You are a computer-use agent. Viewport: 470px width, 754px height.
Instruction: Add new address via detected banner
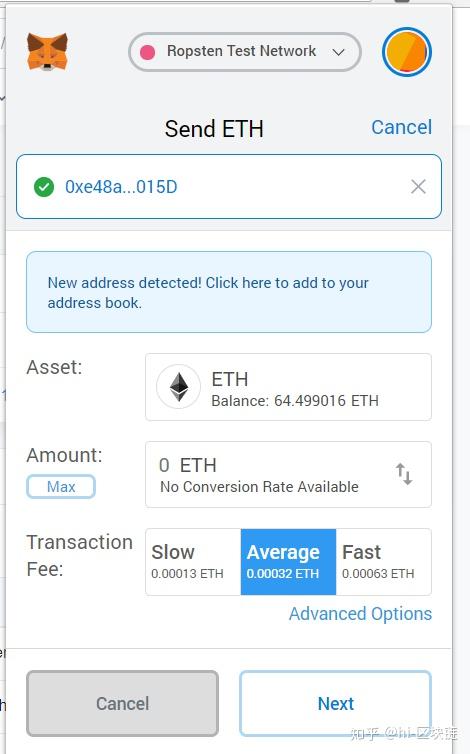[229, 292]
